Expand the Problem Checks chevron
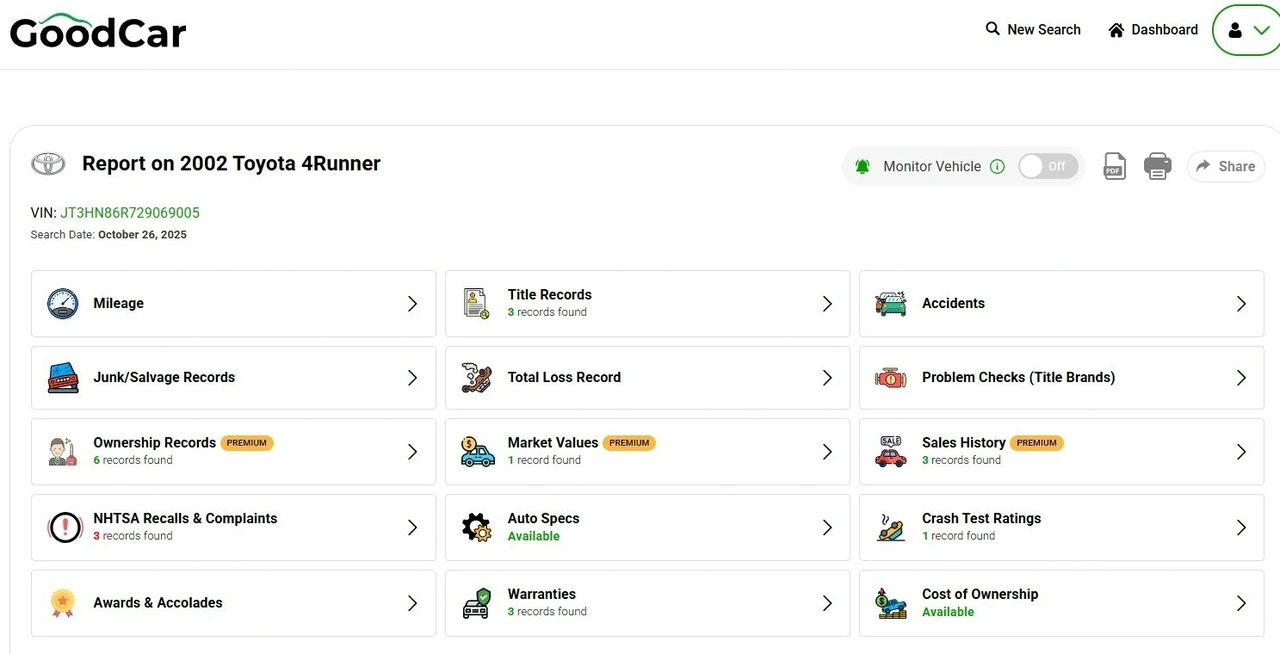The width and height of the screenshot is (1280, 654). (x=1241, y=378)
